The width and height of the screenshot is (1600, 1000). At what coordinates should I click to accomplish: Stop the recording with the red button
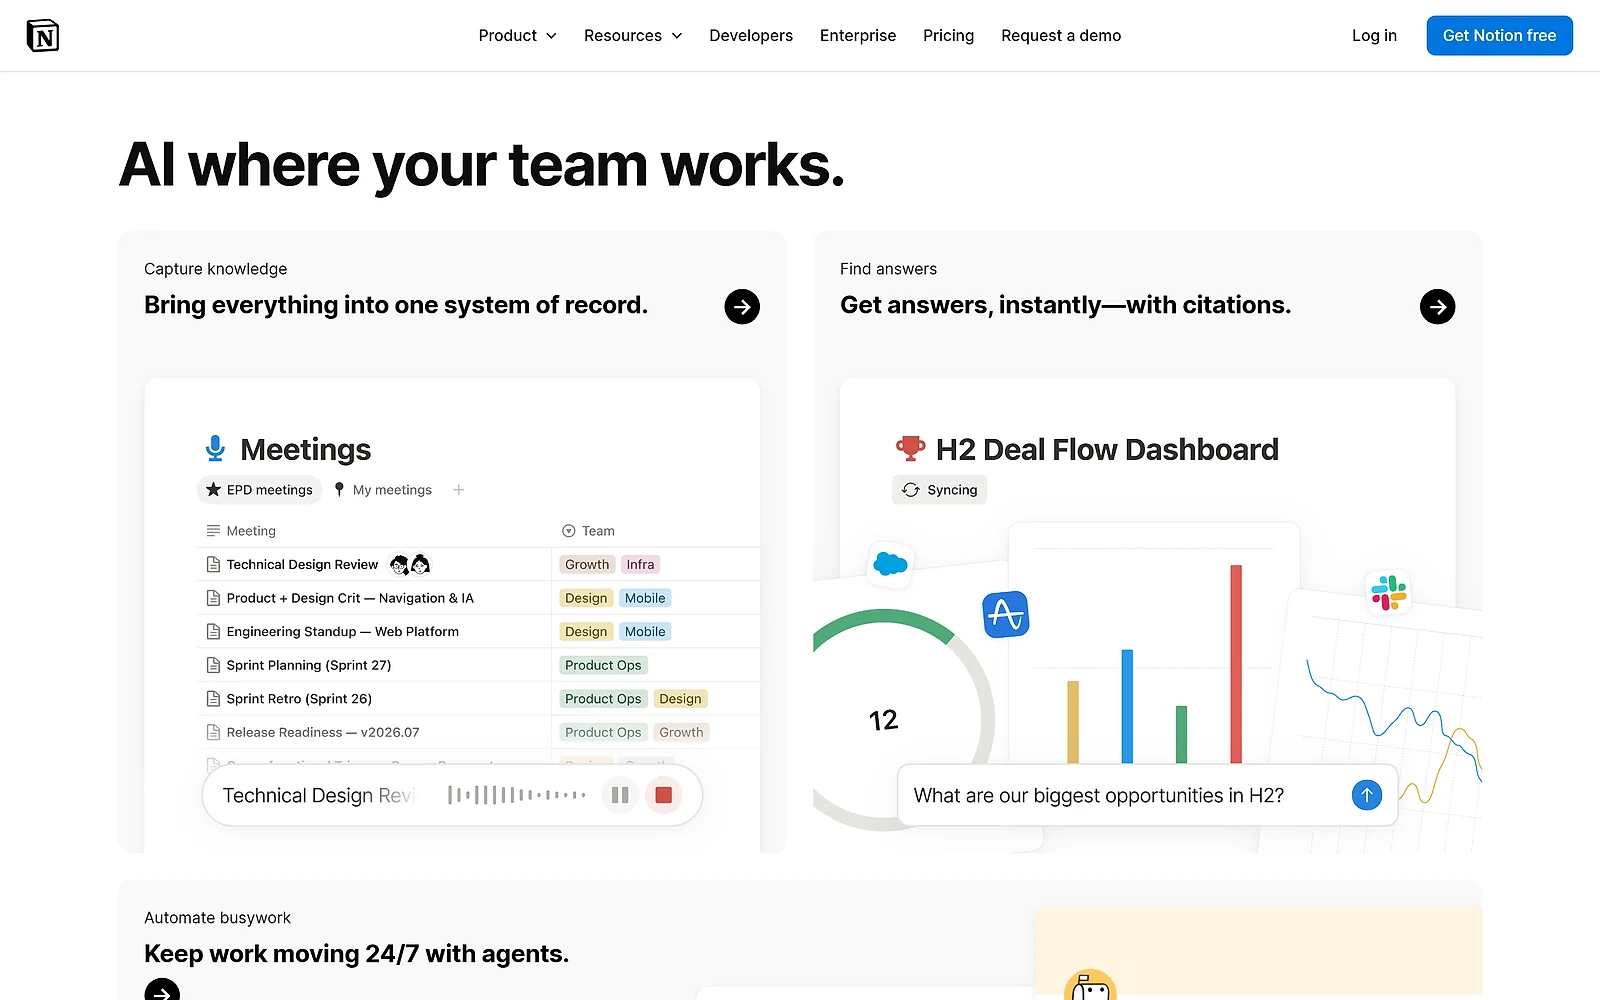[x=663, y=796]
